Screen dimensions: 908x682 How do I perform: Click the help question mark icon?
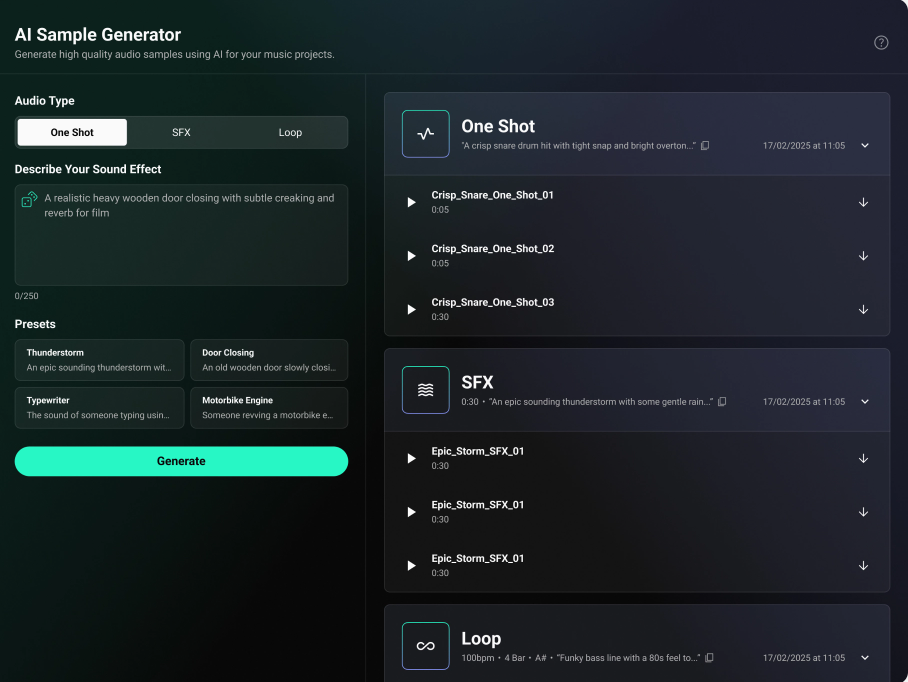881,42
